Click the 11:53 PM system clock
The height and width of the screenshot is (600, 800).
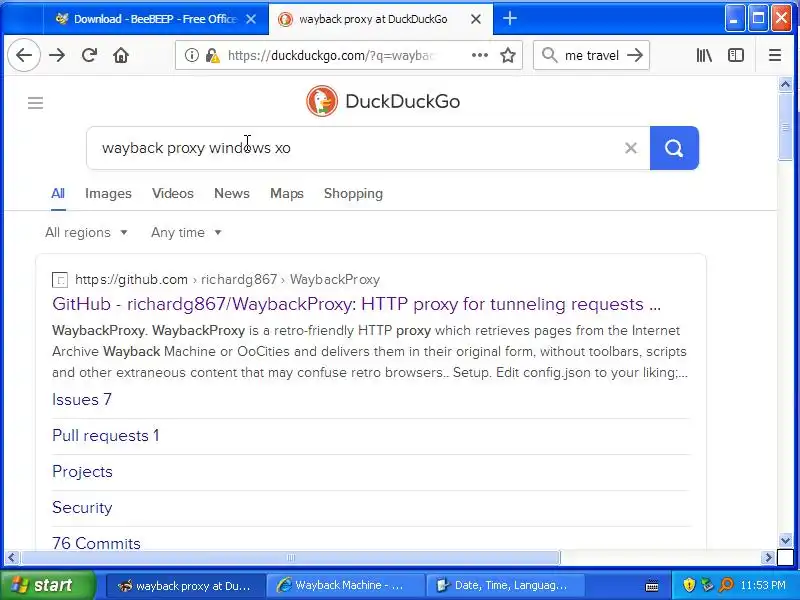[x=763, y=585]
